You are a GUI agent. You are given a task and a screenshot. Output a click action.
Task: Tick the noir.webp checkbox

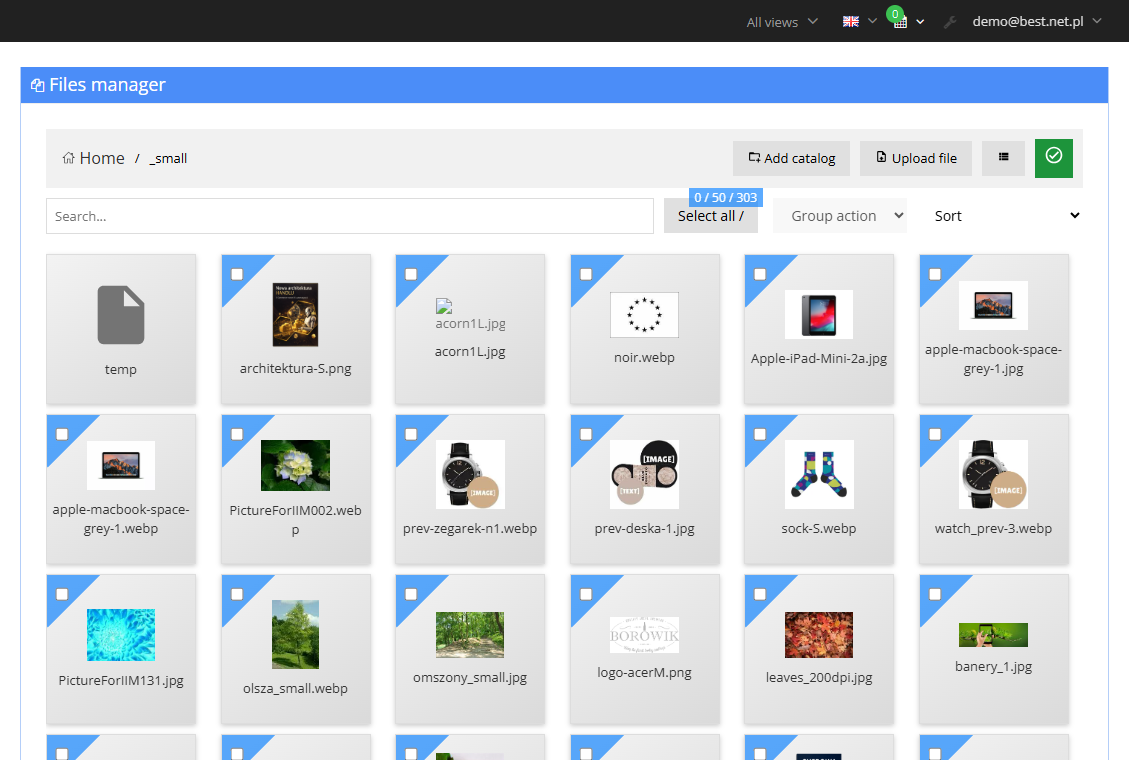coord(586,274)
